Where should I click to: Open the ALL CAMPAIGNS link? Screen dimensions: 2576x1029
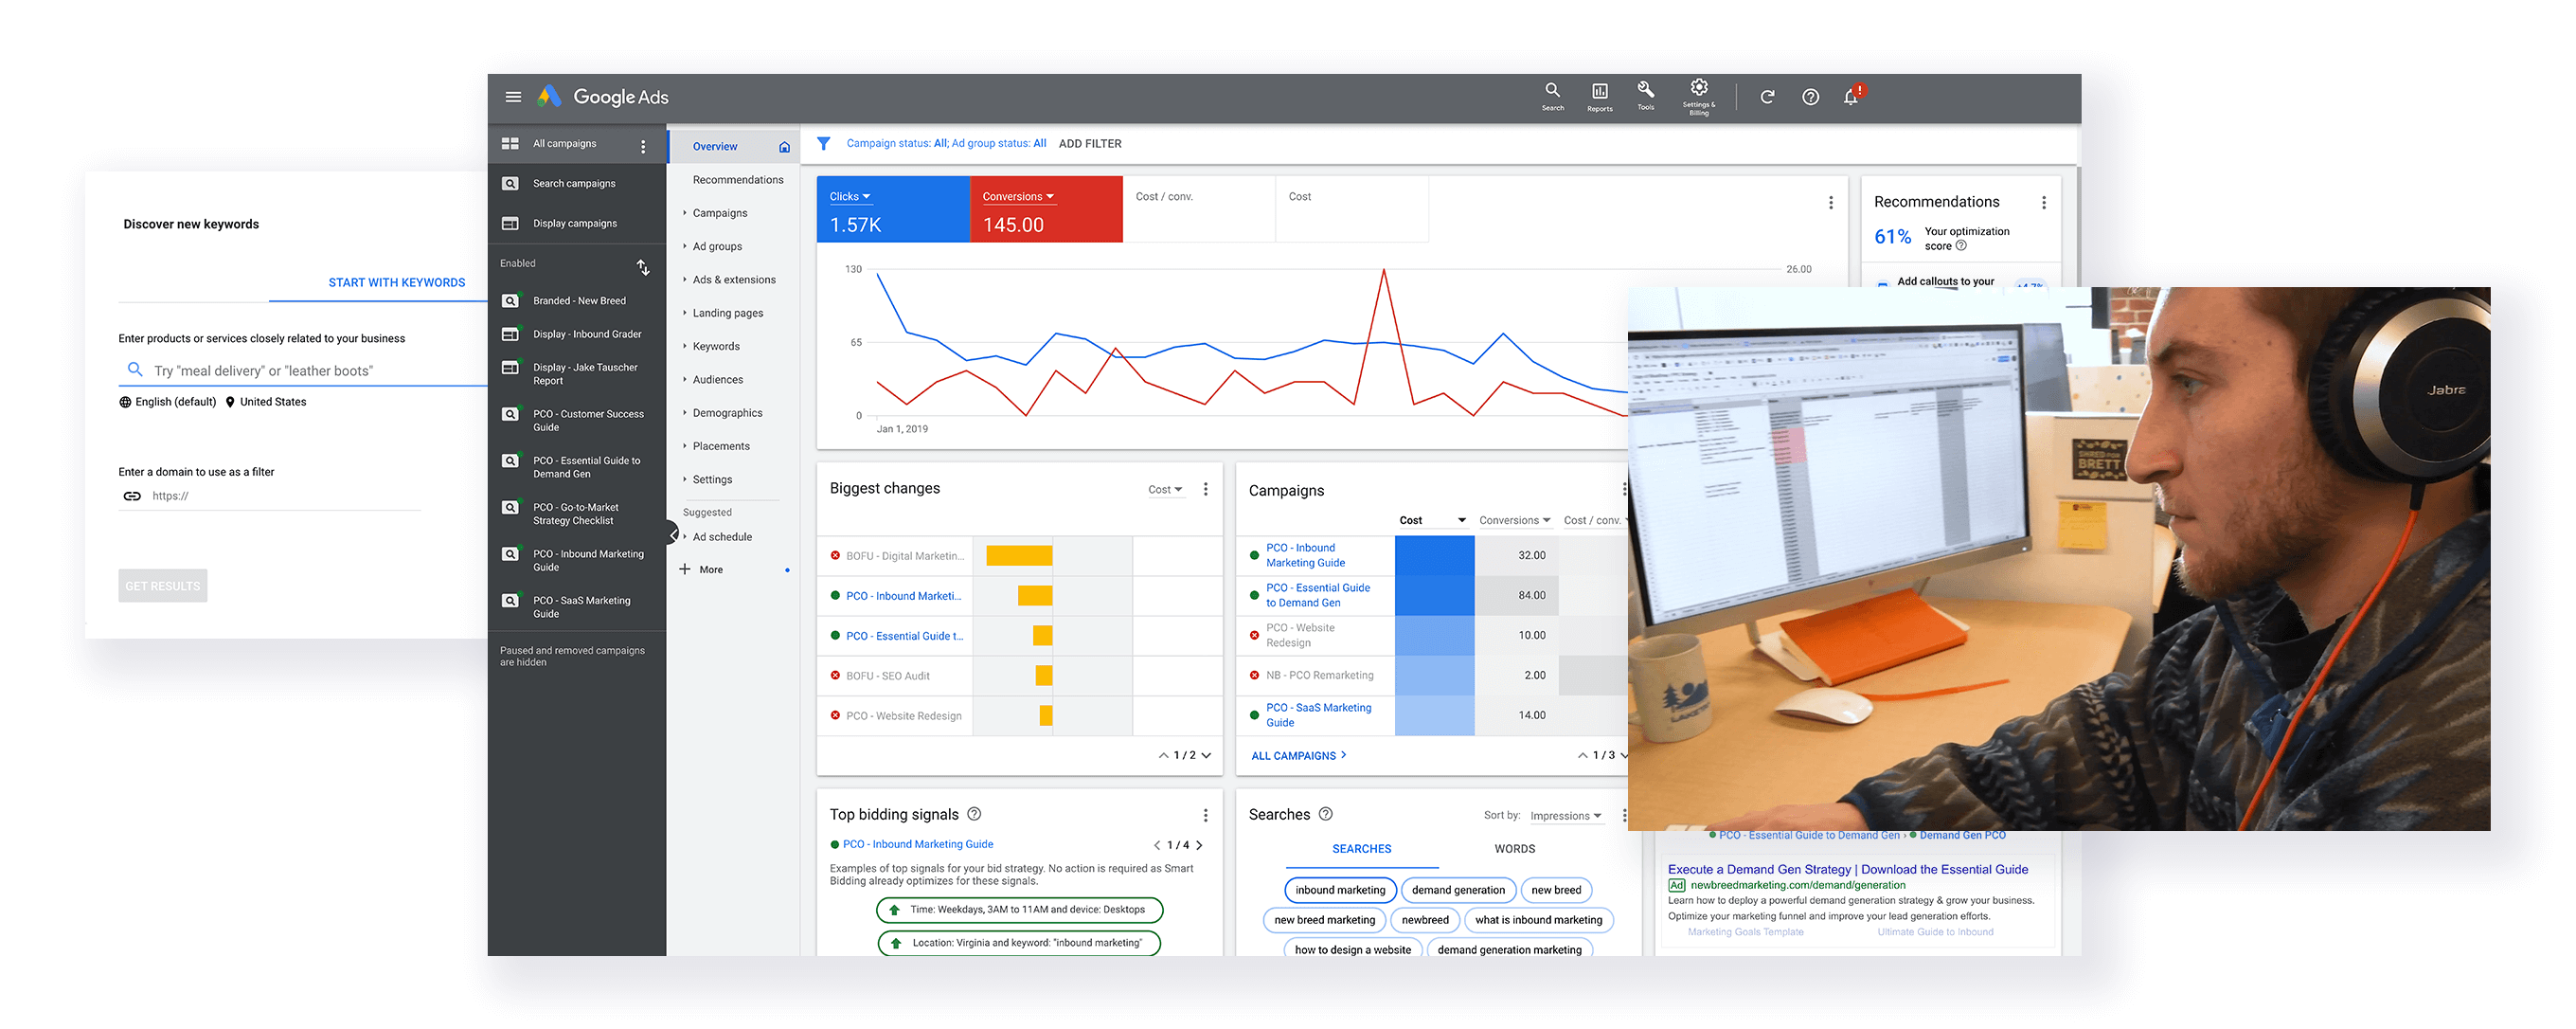tap(1298, 756)
